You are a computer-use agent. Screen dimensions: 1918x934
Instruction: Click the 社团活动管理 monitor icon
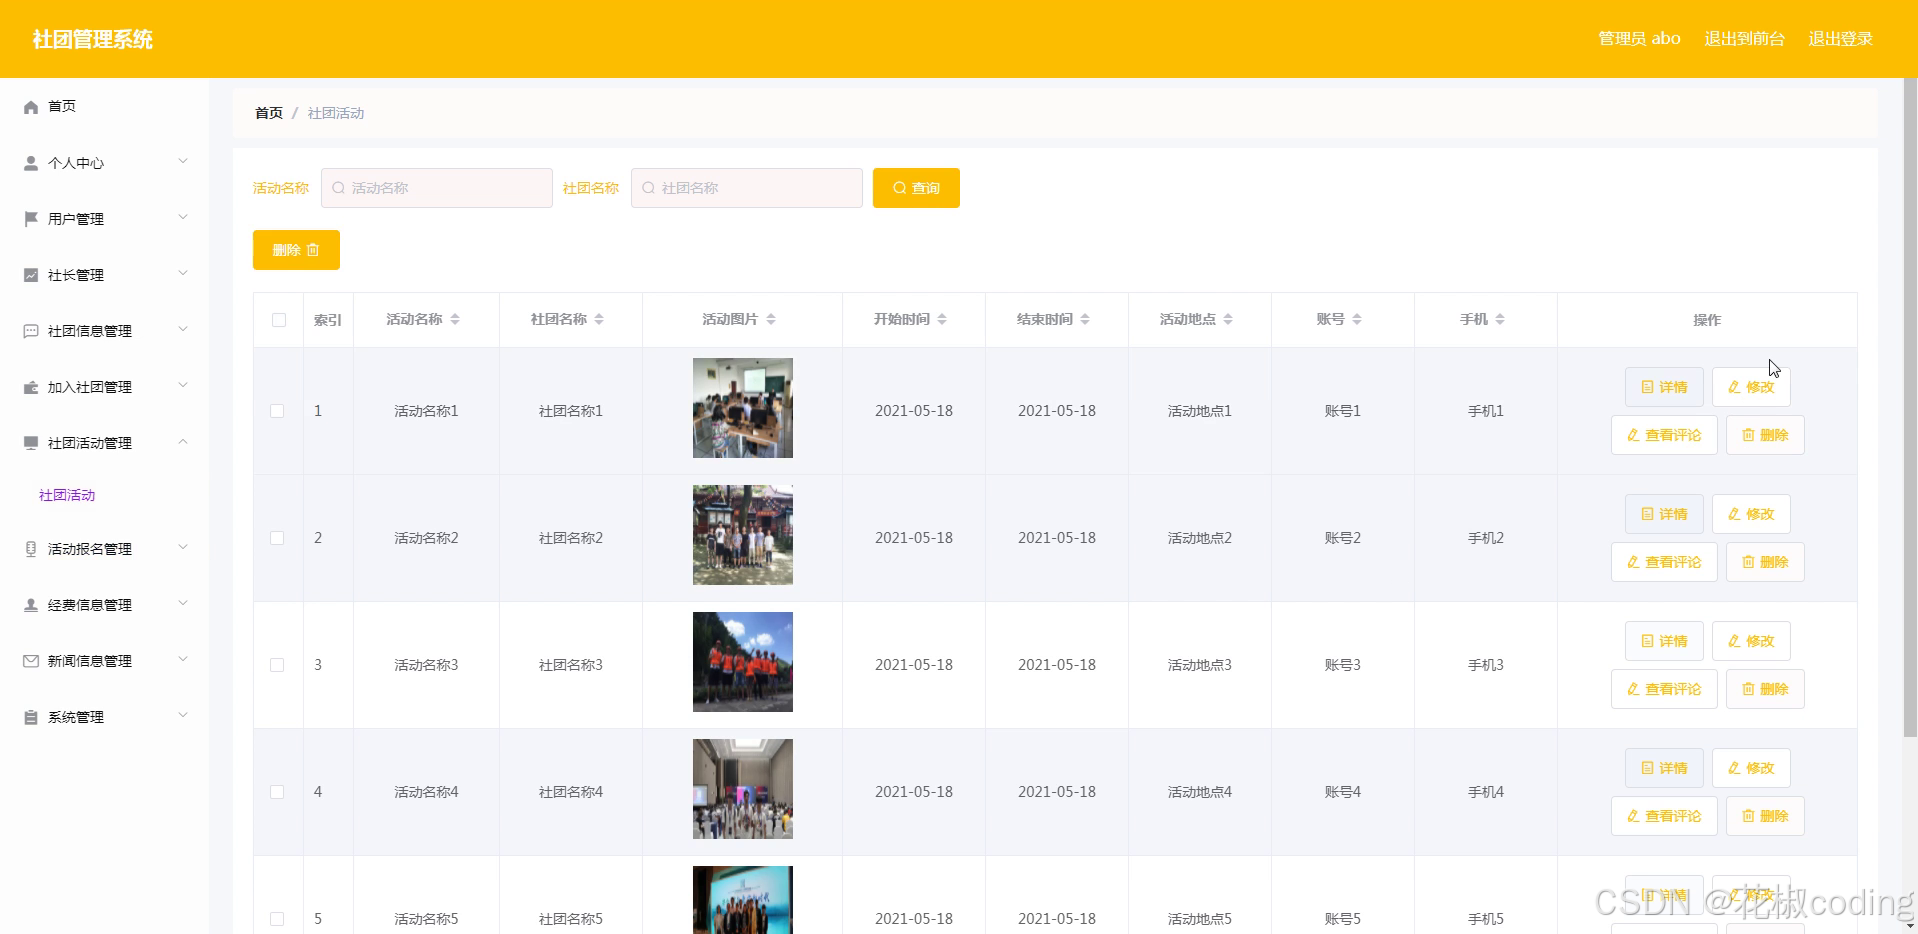point(31,443)
